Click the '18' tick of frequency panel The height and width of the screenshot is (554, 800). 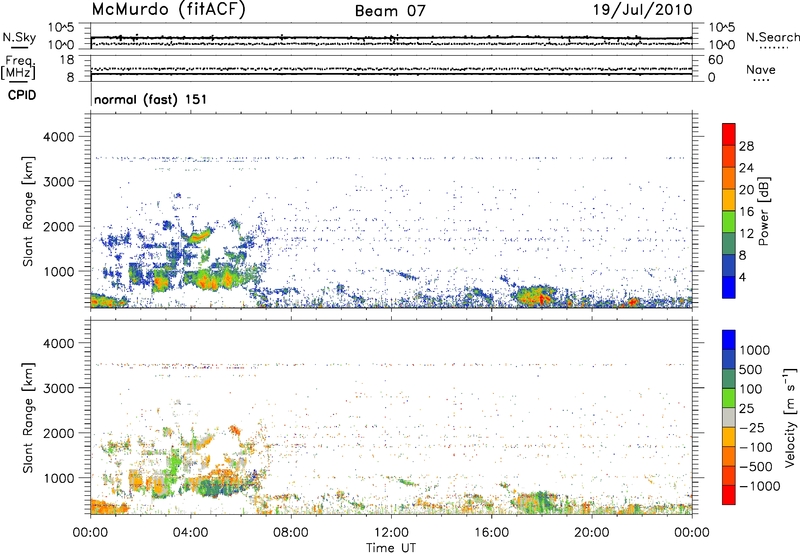pos(67,60)
